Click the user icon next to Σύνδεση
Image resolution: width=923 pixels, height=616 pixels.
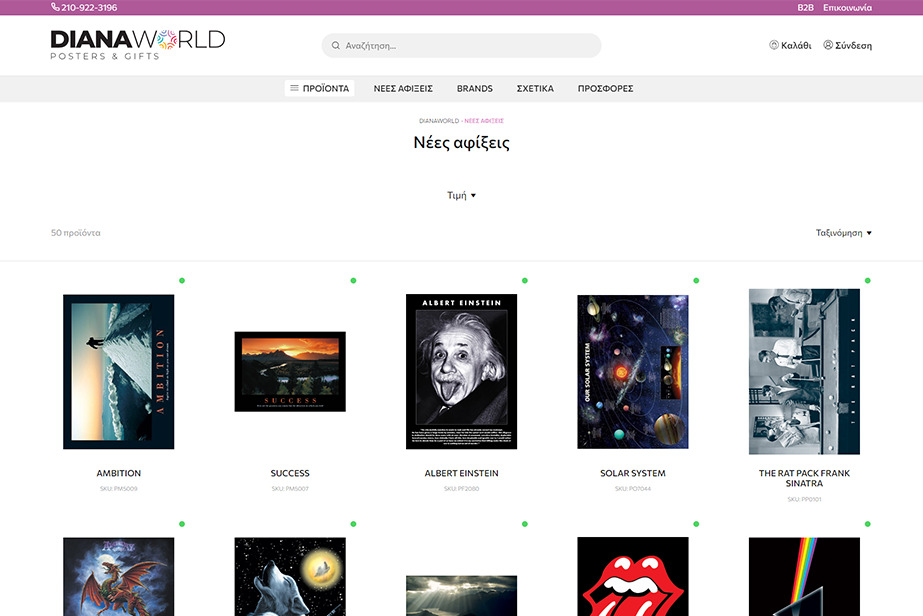(828, 45)
